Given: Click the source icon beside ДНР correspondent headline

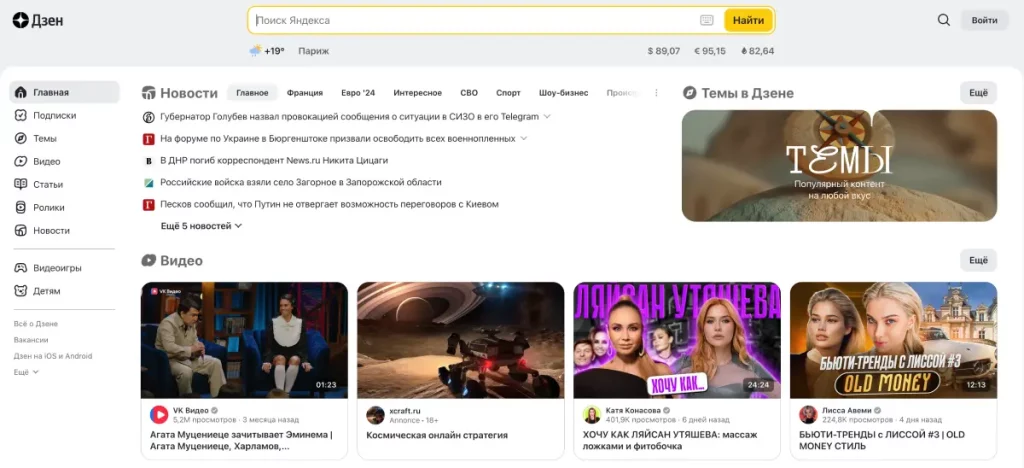Looking at the screenshot, I should click(148, 161).
